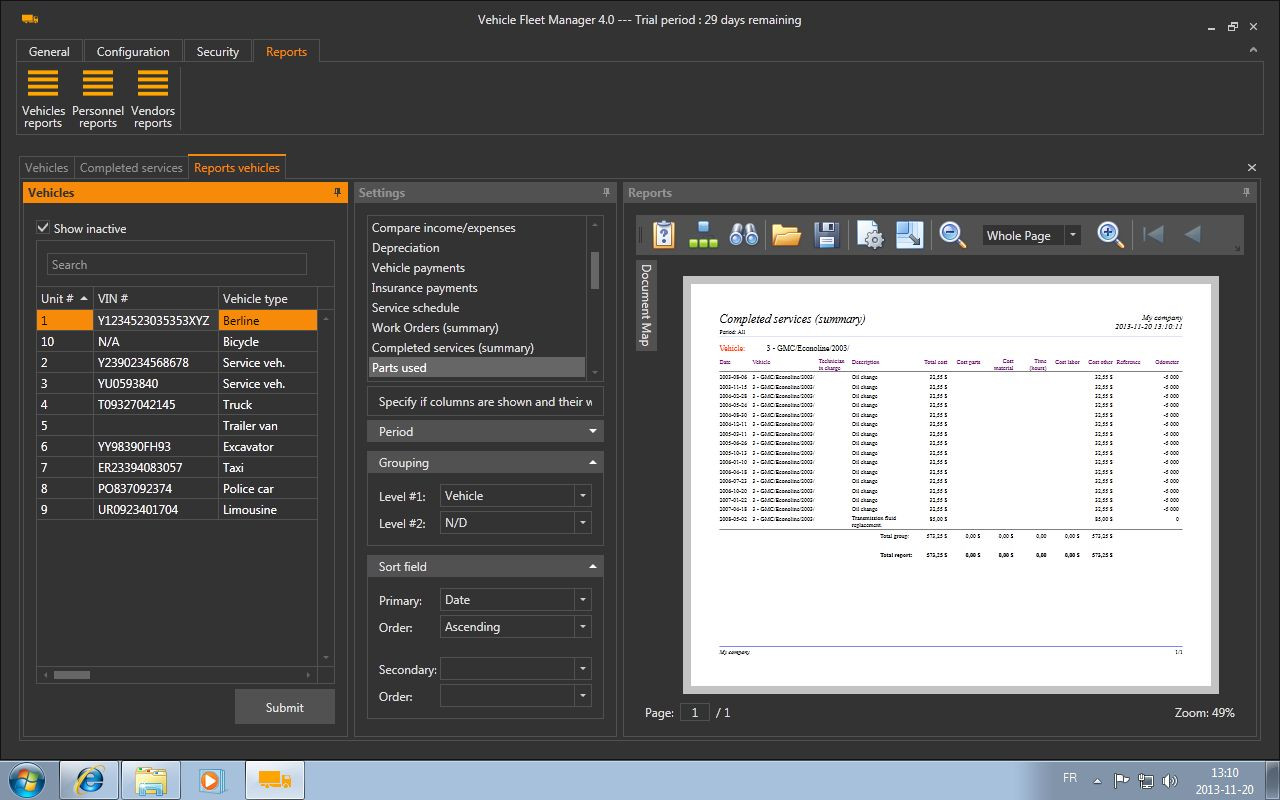Sort by the Vehicle type column header
The height and width of the screenshot is (800, 1280).
[268, 298]
